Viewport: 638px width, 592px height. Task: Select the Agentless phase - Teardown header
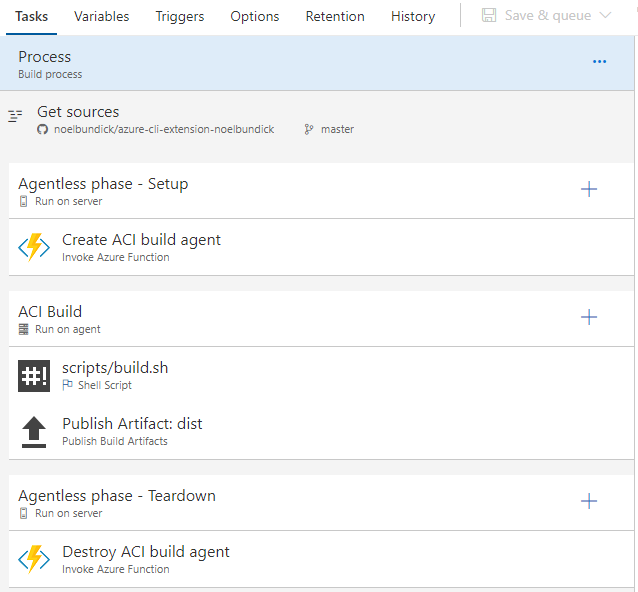coord(321,503)
